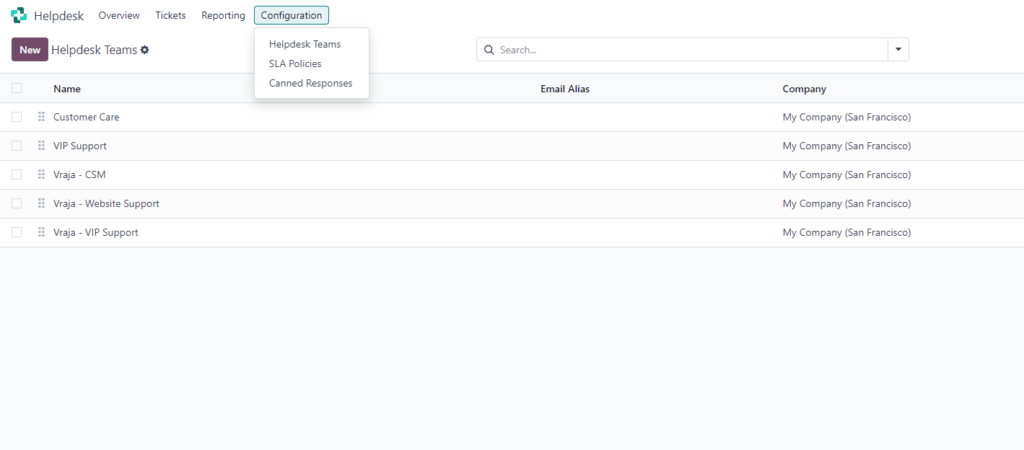Click drag handle for Vraja - VIP Support
Image resolution: width=1024 pixels, height=450 pixels.
coord(42,233)
